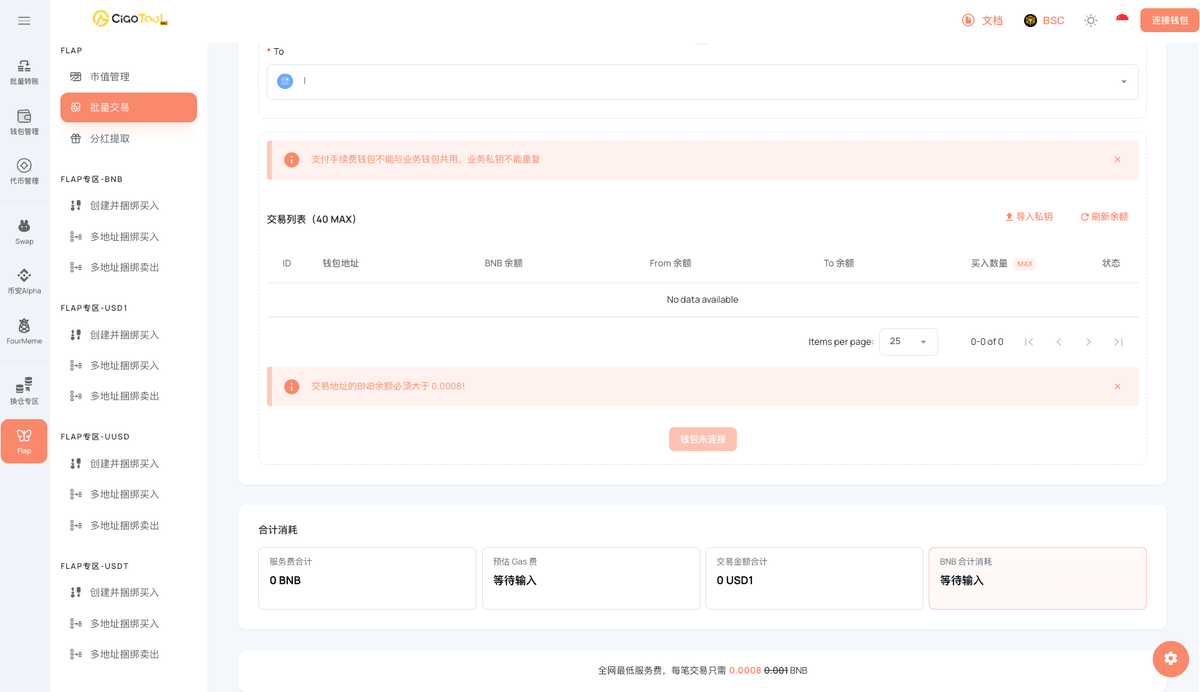Select the Swap section
Image resolution: width=1200 pixels, height=692 pixels.
[x=24, y=231]
